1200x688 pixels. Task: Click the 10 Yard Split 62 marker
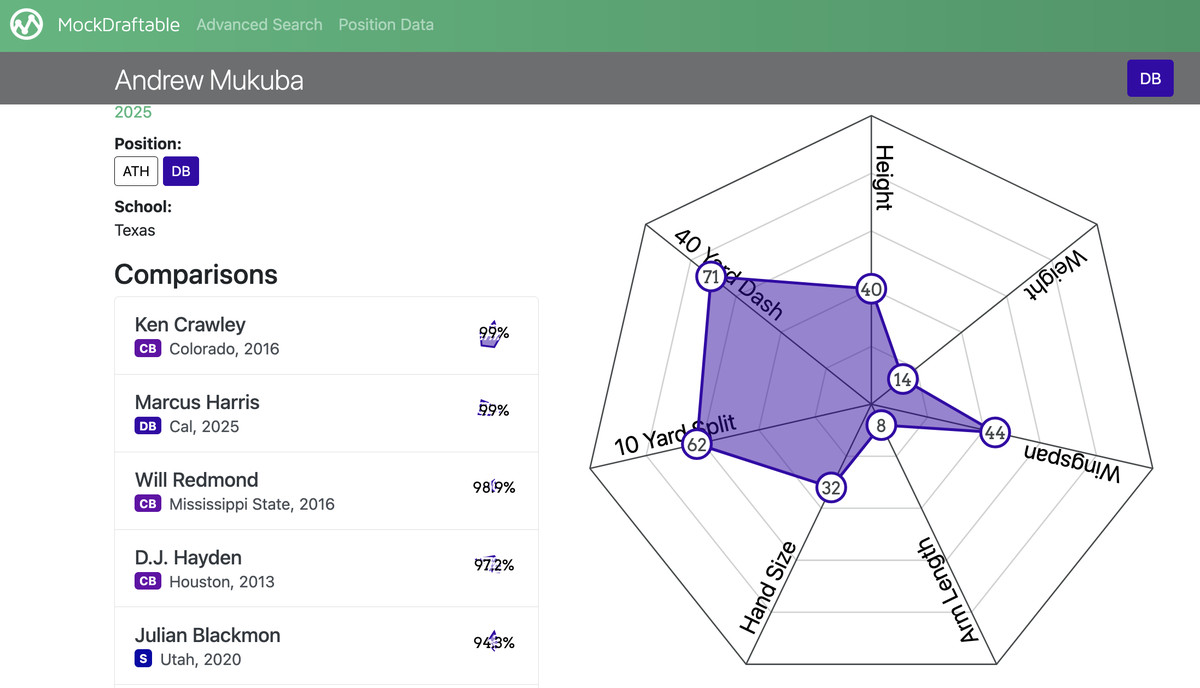[x=697, y=444]
